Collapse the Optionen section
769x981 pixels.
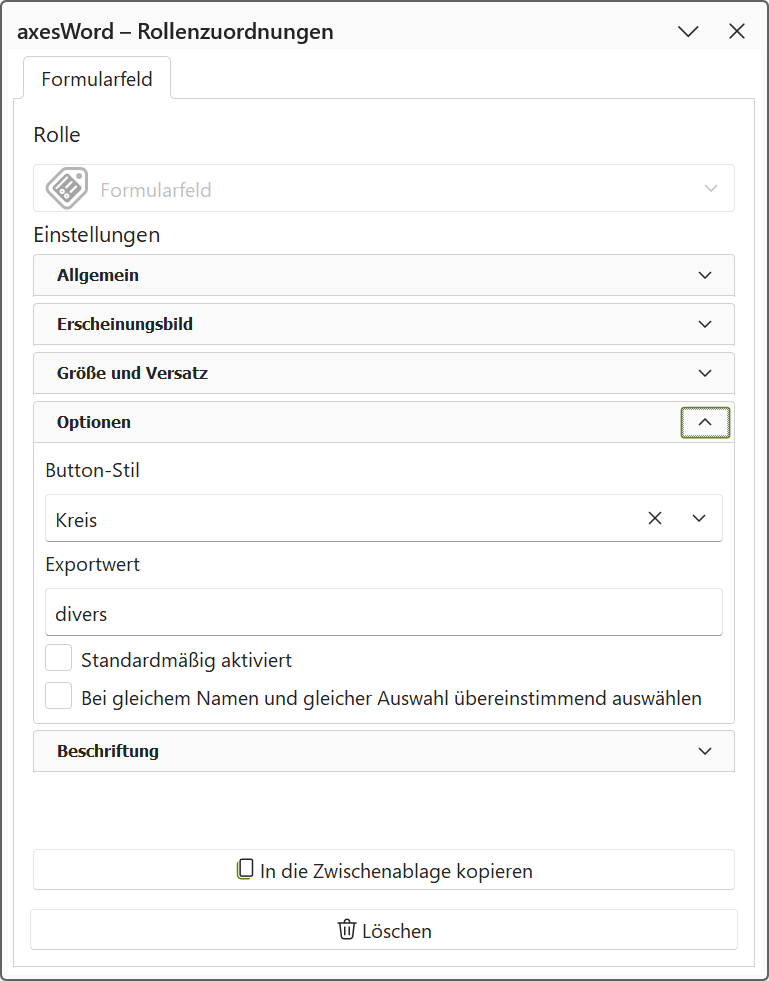705,422
